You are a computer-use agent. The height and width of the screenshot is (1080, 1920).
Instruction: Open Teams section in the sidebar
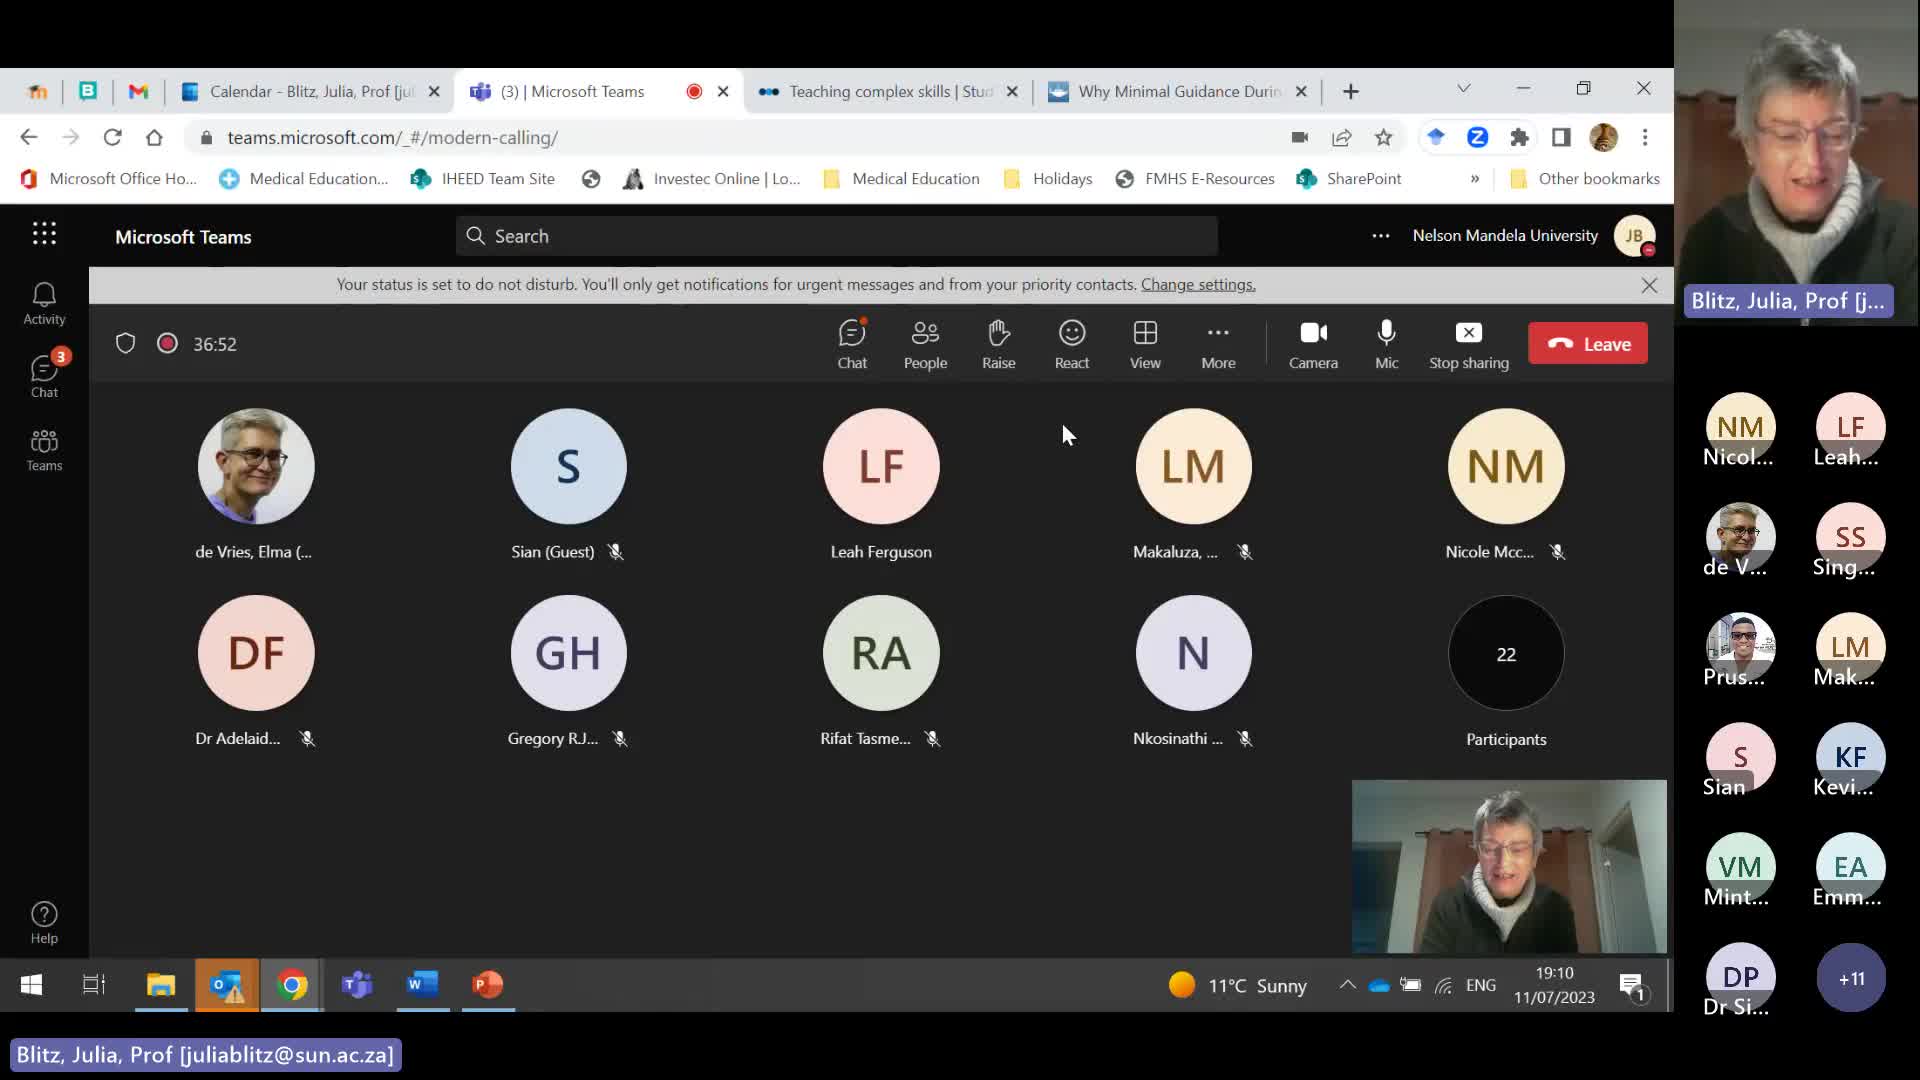44,449
